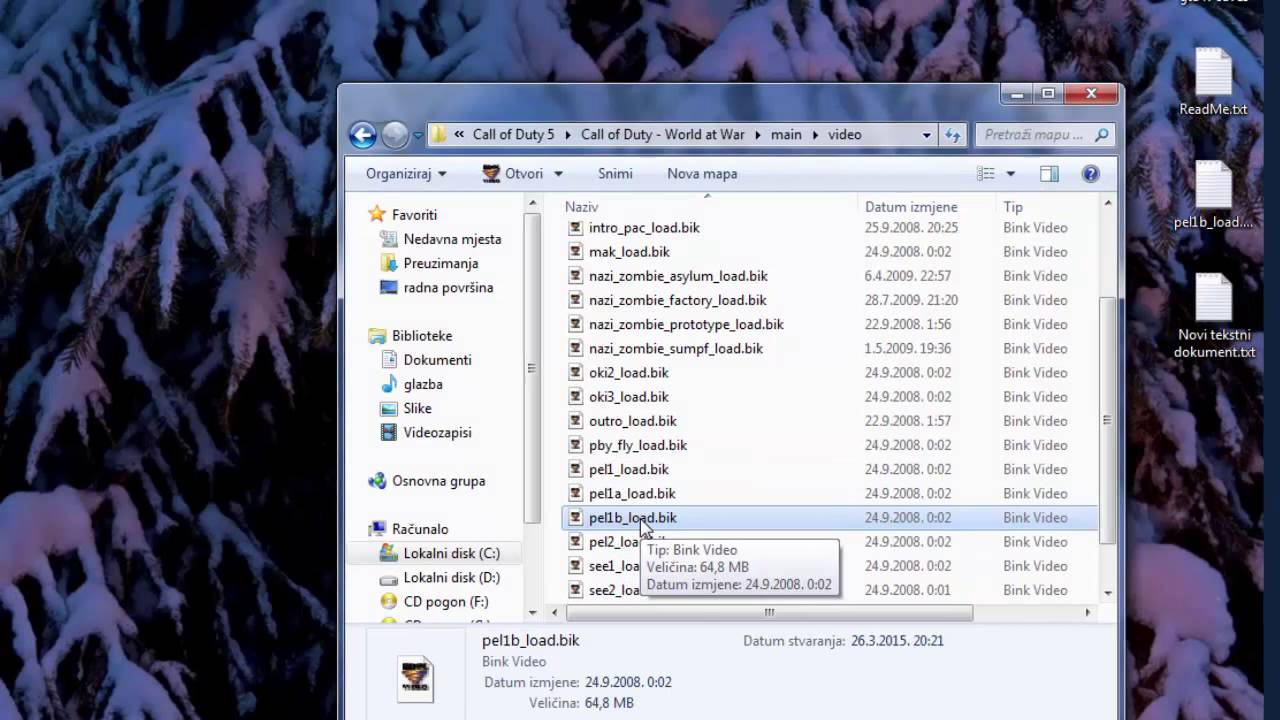
Task: Toggle the preview pane icon
Action: [x=1049, y=174]
